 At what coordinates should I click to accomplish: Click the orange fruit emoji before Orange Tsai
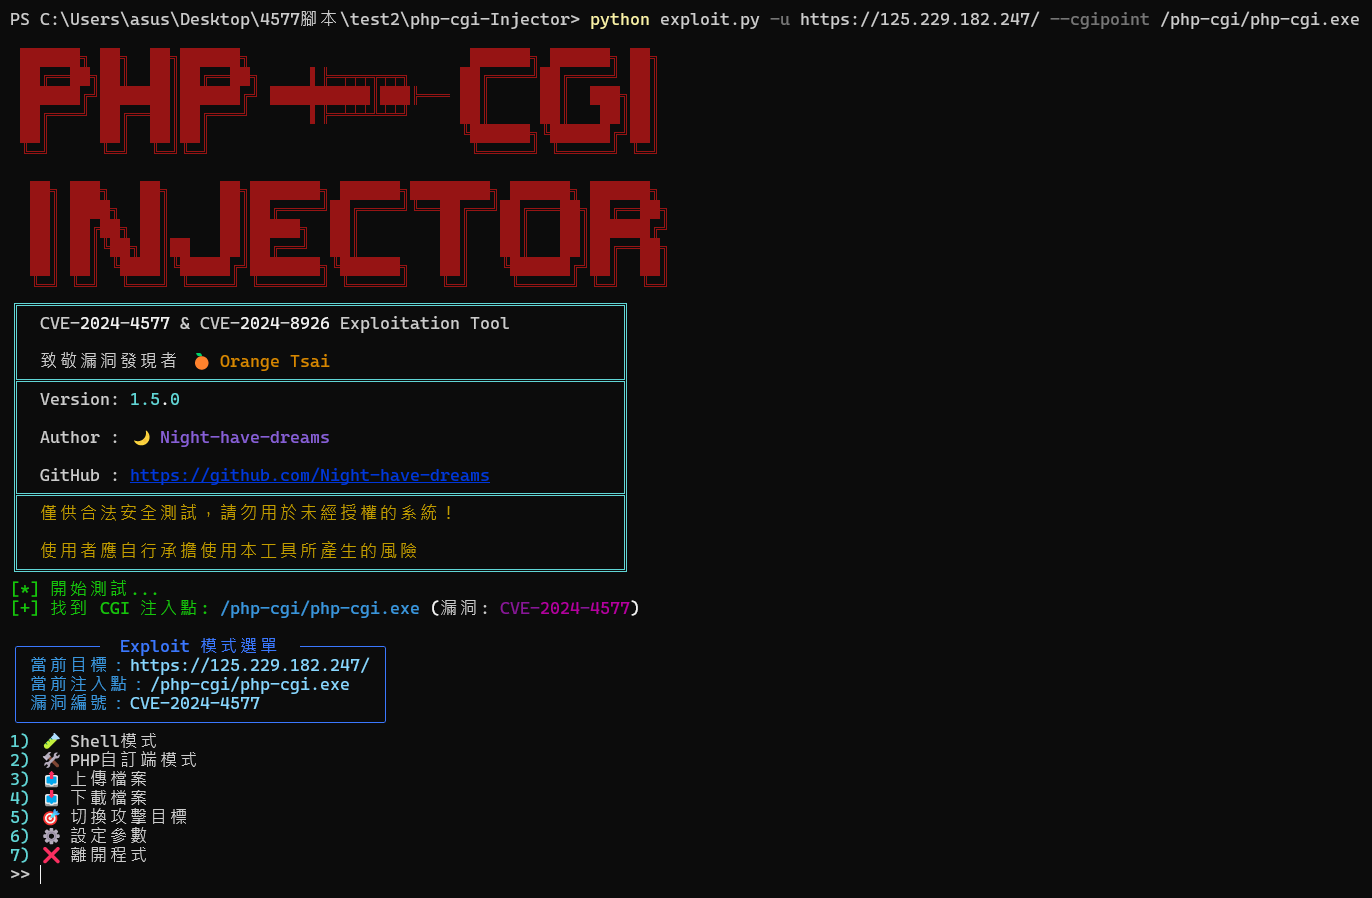201,361
